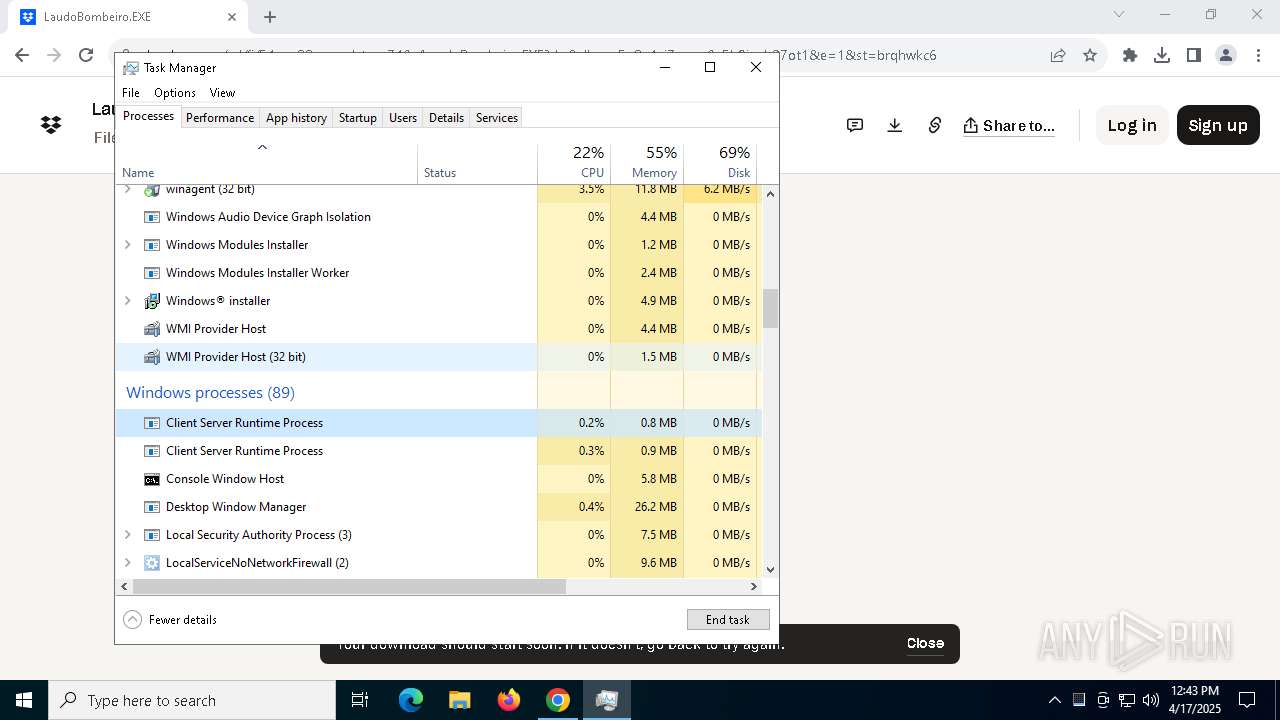Click the sort arrow above Name column
Image resolution: width=1280 pixels, height=720 pixels.
coord(262,148)
